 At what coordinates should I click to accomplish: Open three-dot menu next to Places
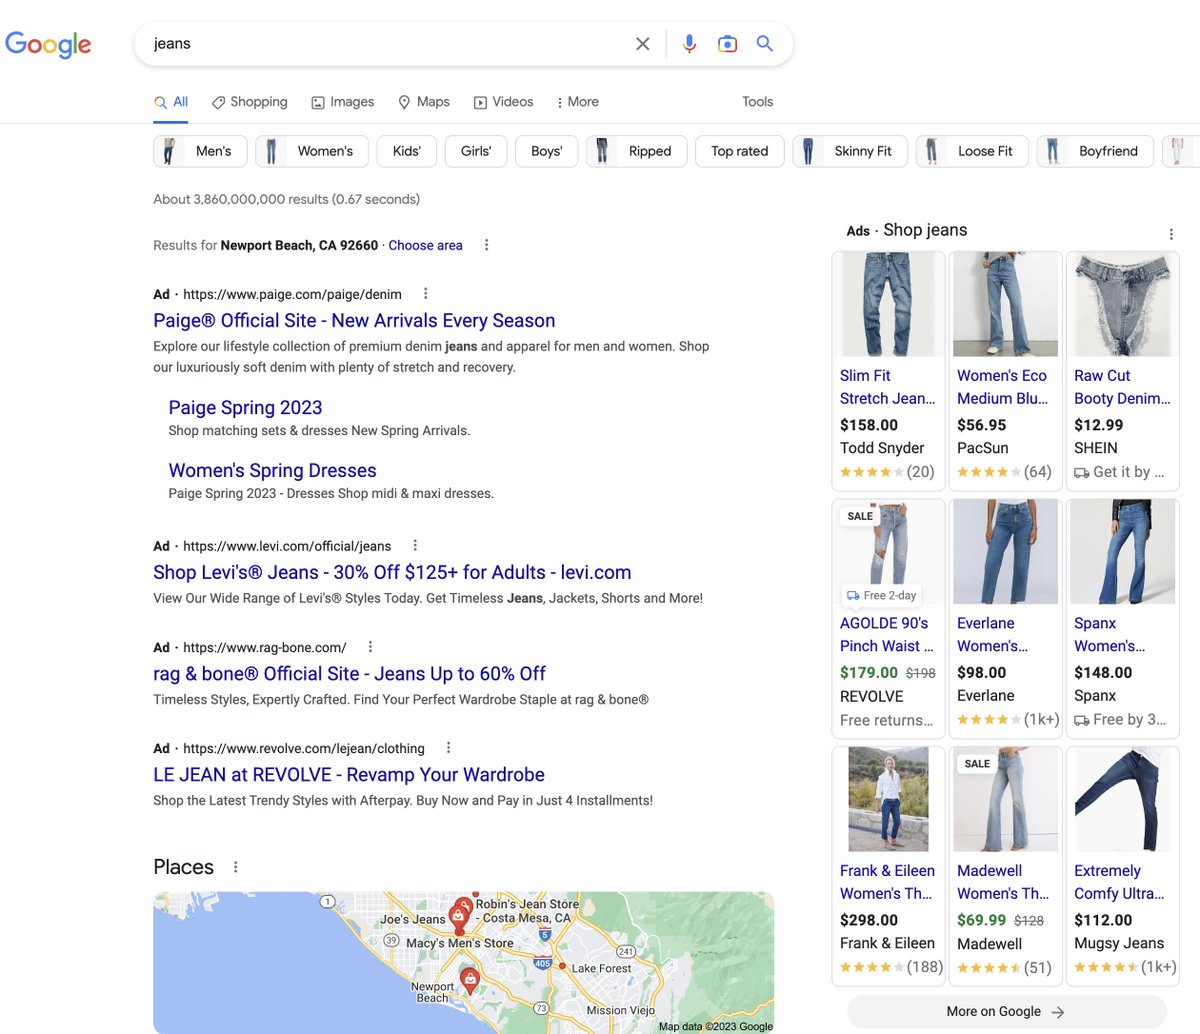(235, 867)
